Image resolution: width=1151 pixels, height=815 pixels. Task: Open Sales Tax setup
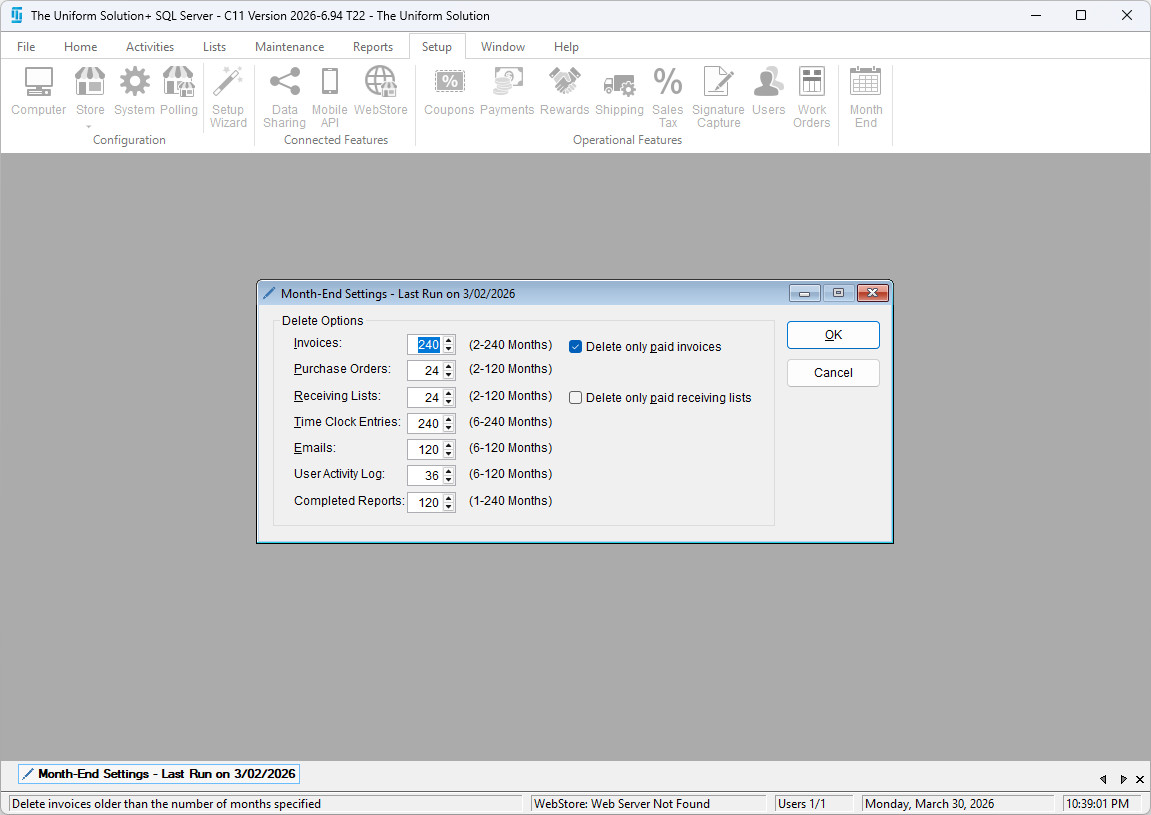pos(667,97)
